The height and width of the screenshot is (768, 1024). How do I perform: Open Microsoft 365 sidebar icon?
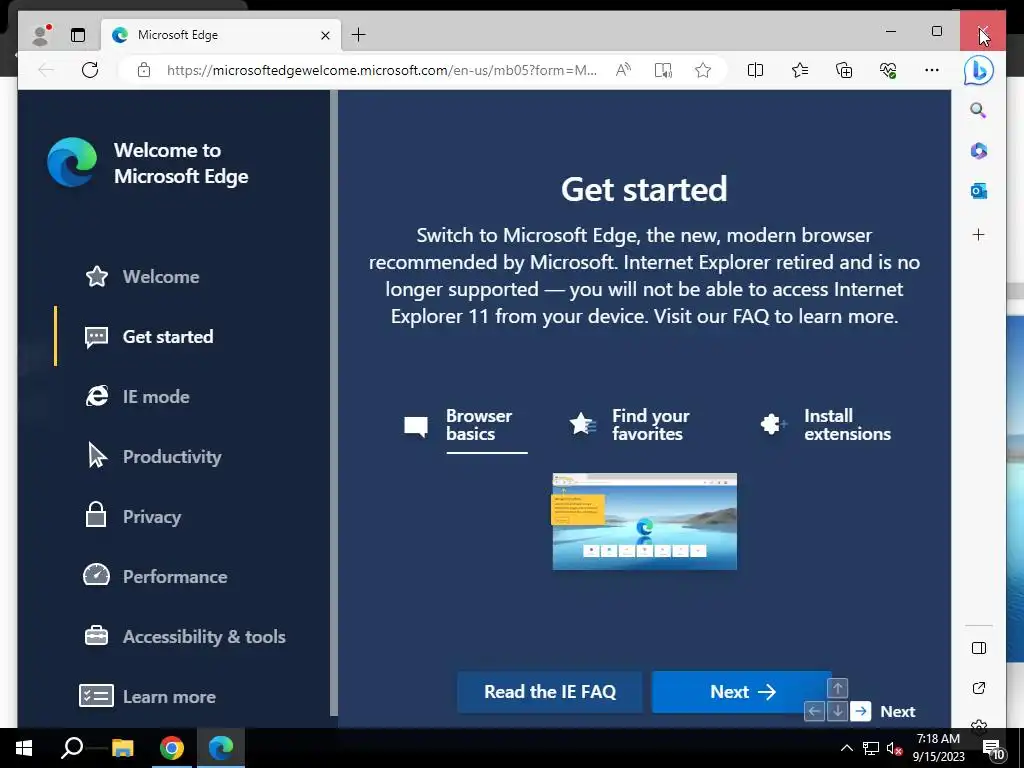pos(978,151)
